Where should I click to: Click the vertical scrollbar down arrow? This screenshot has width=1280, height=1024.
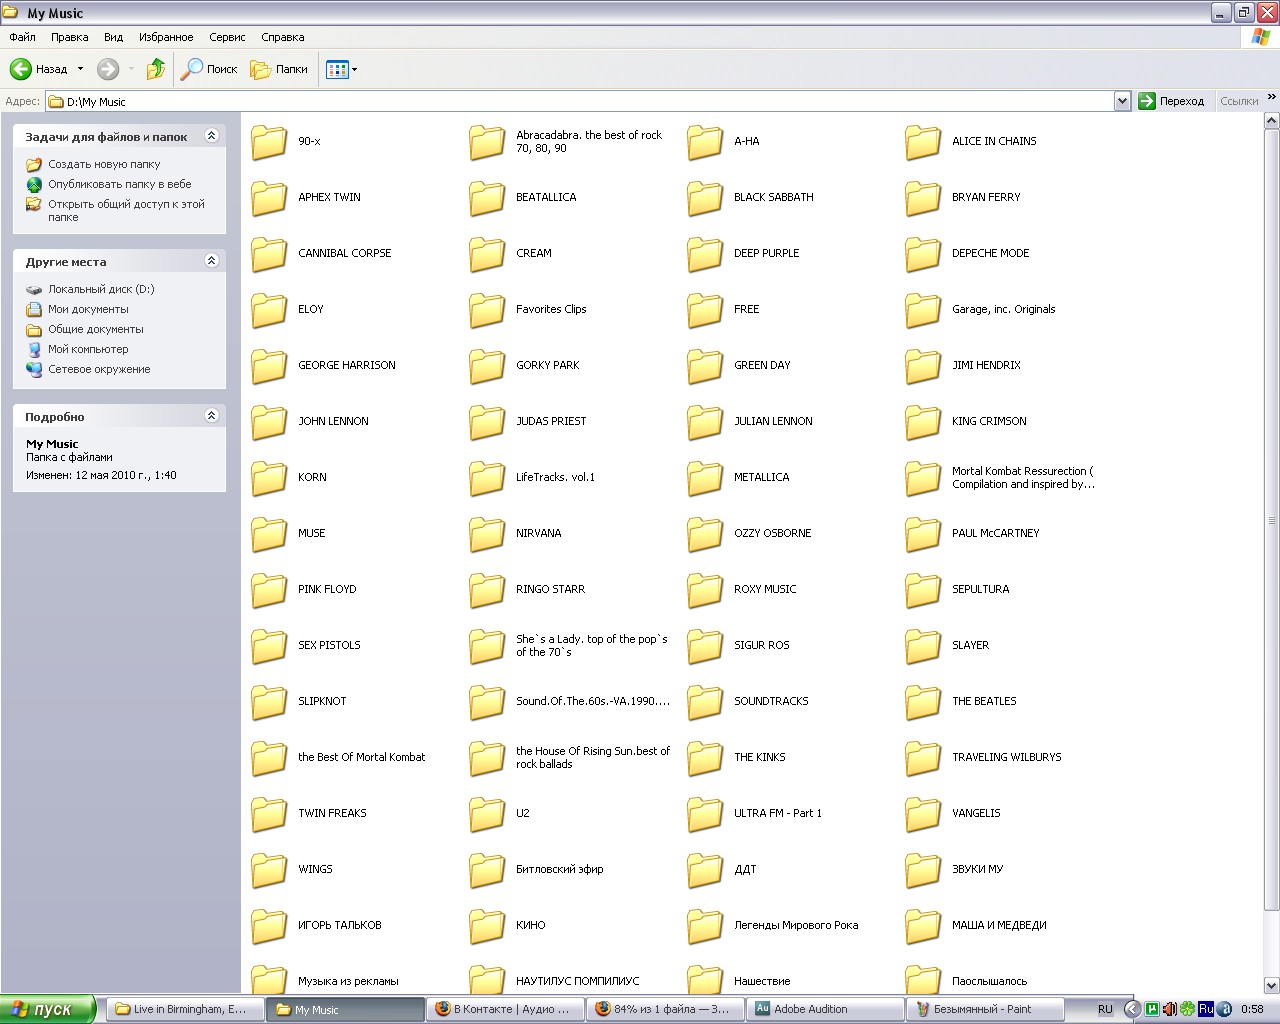(1271, 985)
